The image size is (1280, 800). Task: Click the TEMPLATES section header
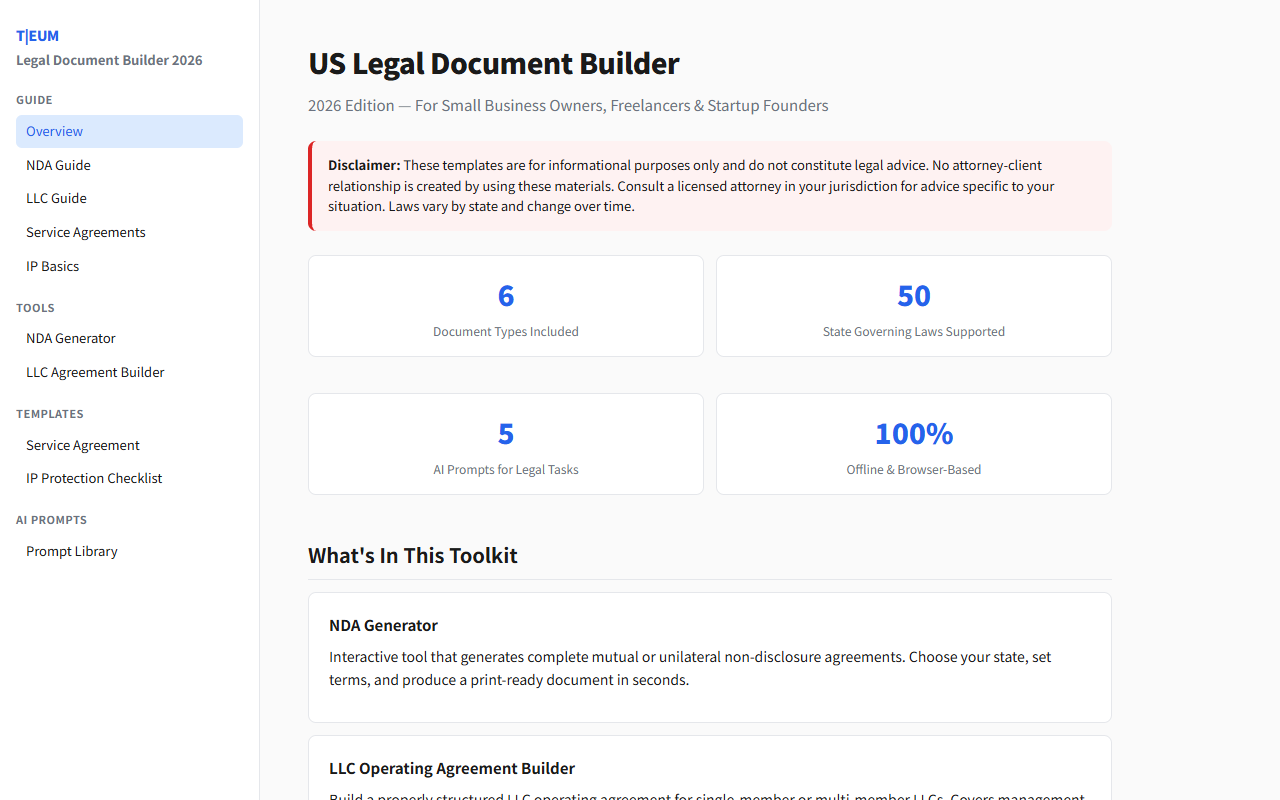50,414
